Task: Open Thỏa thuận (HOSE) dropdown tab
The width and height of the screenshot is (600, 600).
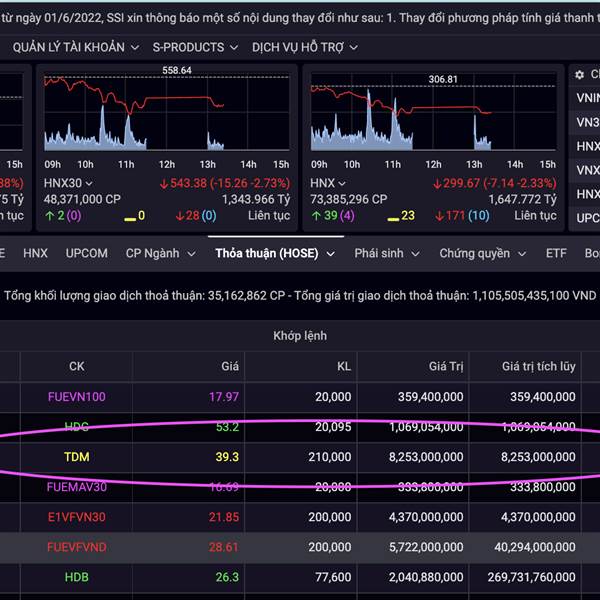Action: [275, 253]
